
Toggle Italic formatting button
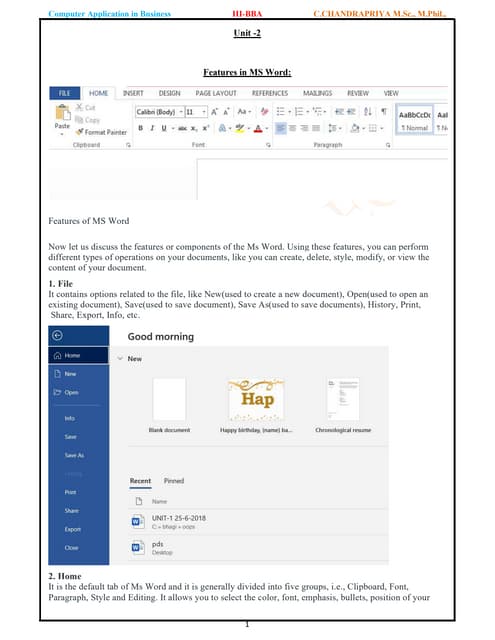point(152,128)
